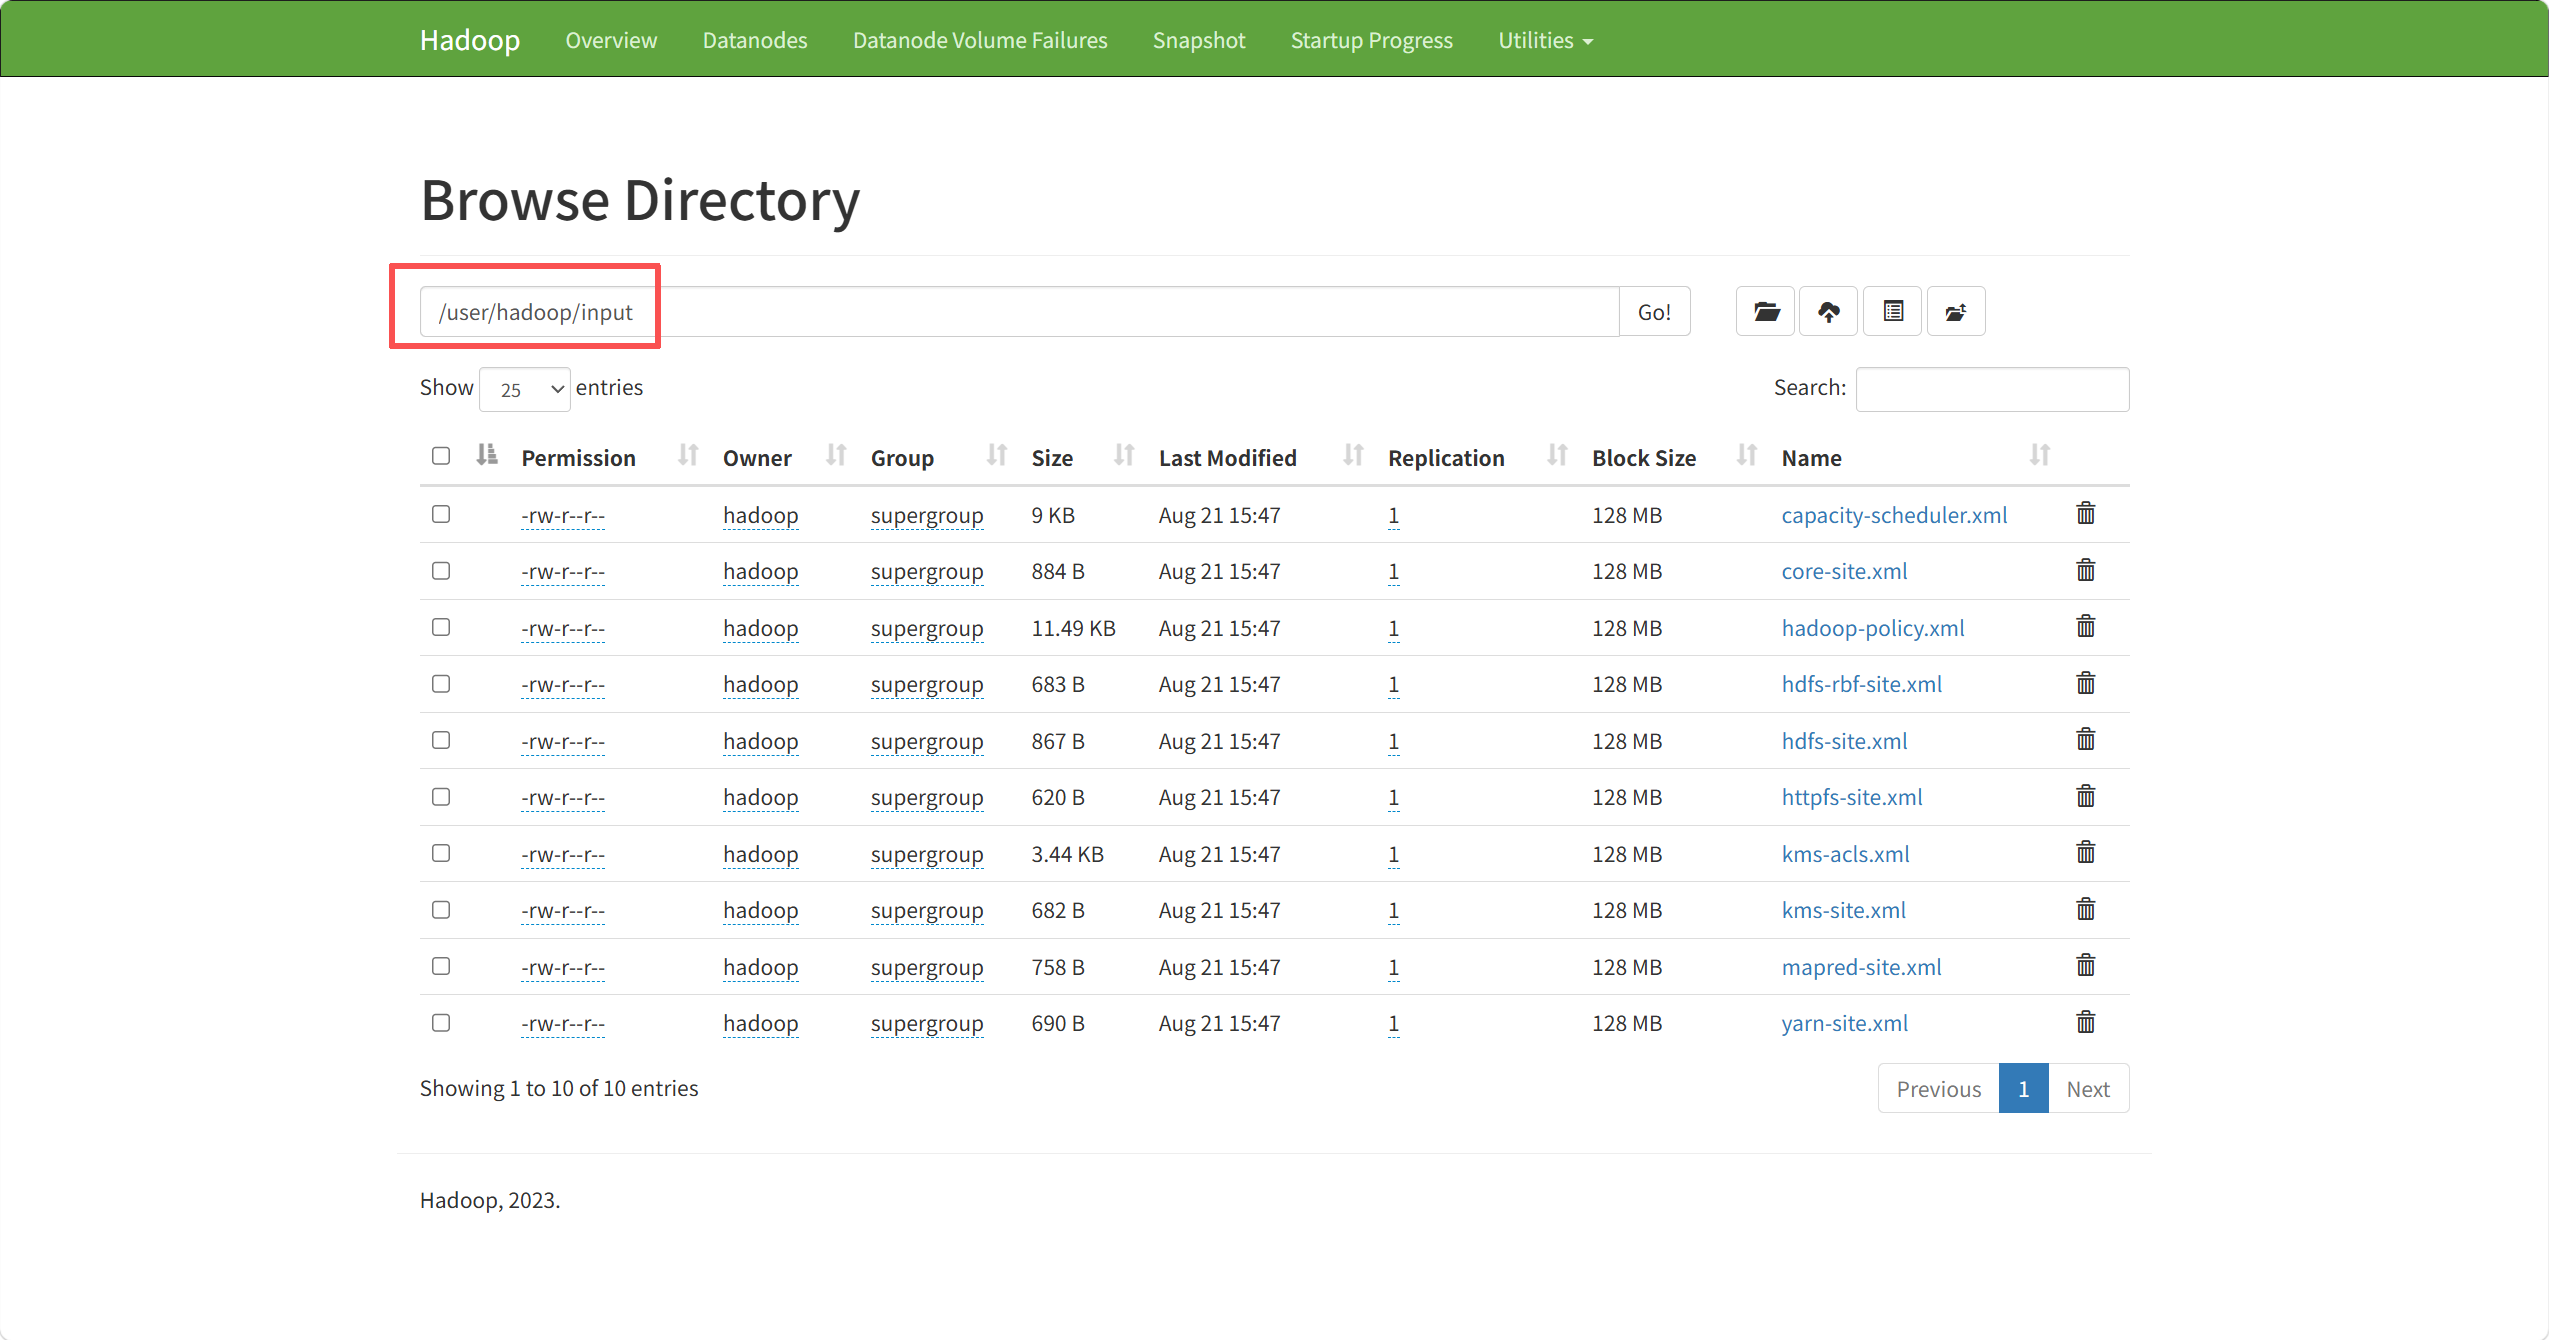Click supergroup in httpfs-site.xml row
This screenshot has width=2549, height=1340.
tap(927, 797)
